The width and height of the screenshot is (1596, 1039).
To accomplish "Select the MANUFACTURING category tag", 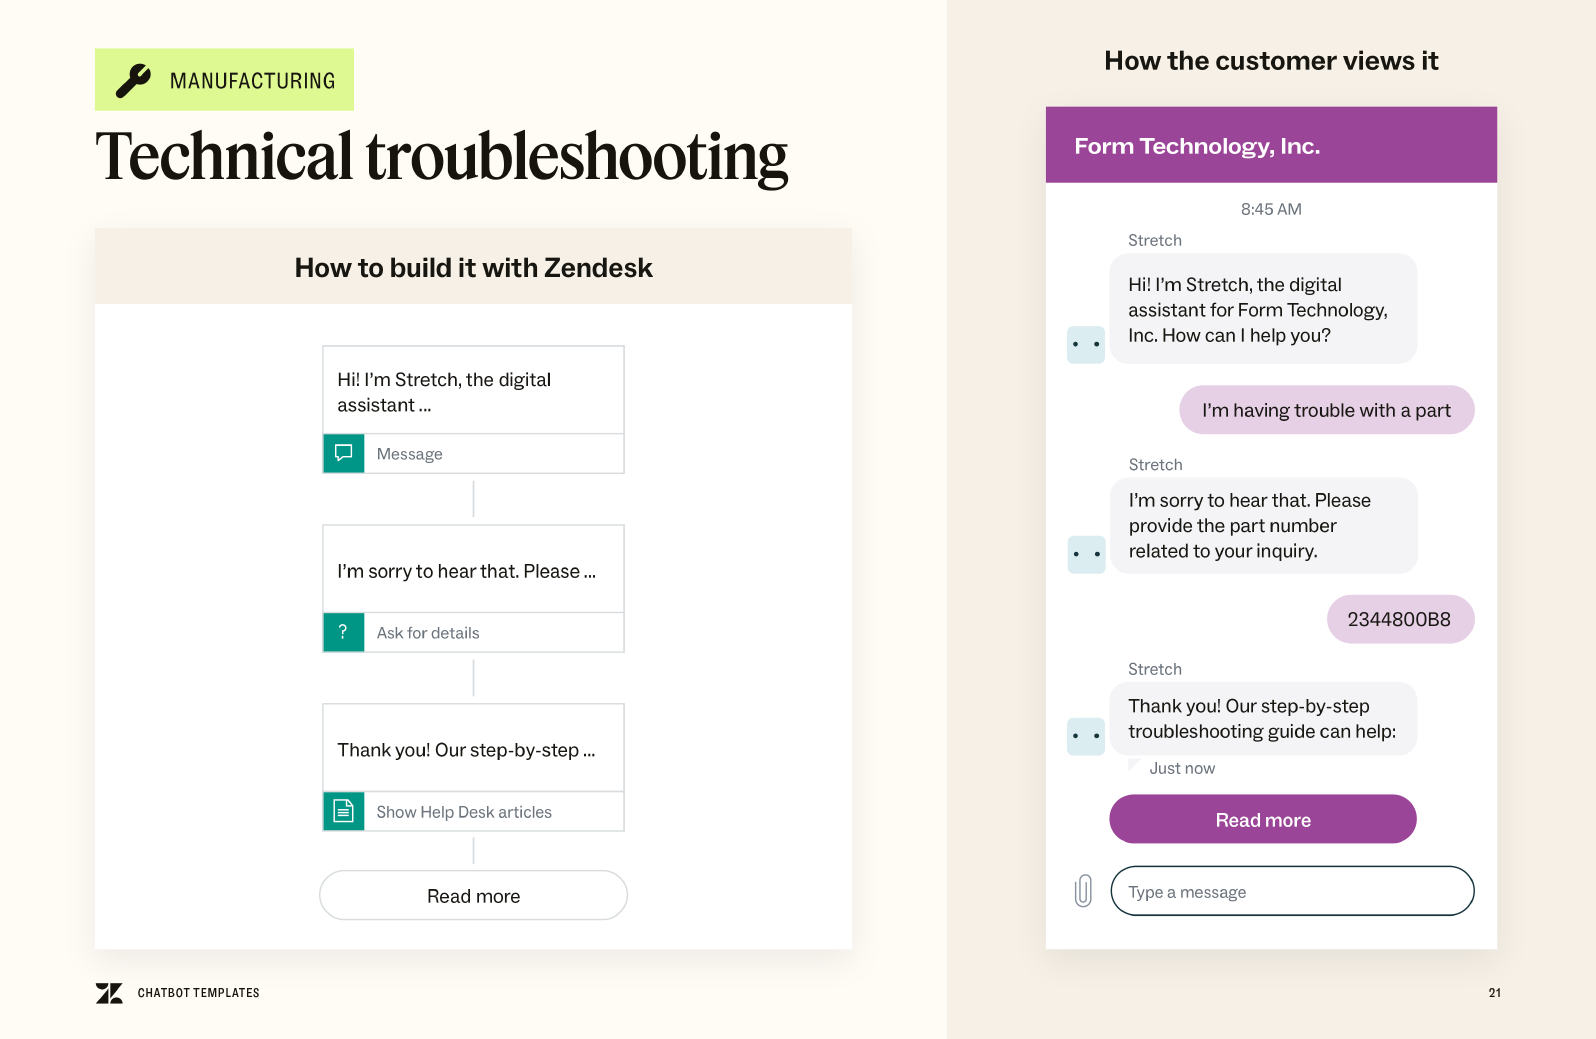I will click(224, 80).
